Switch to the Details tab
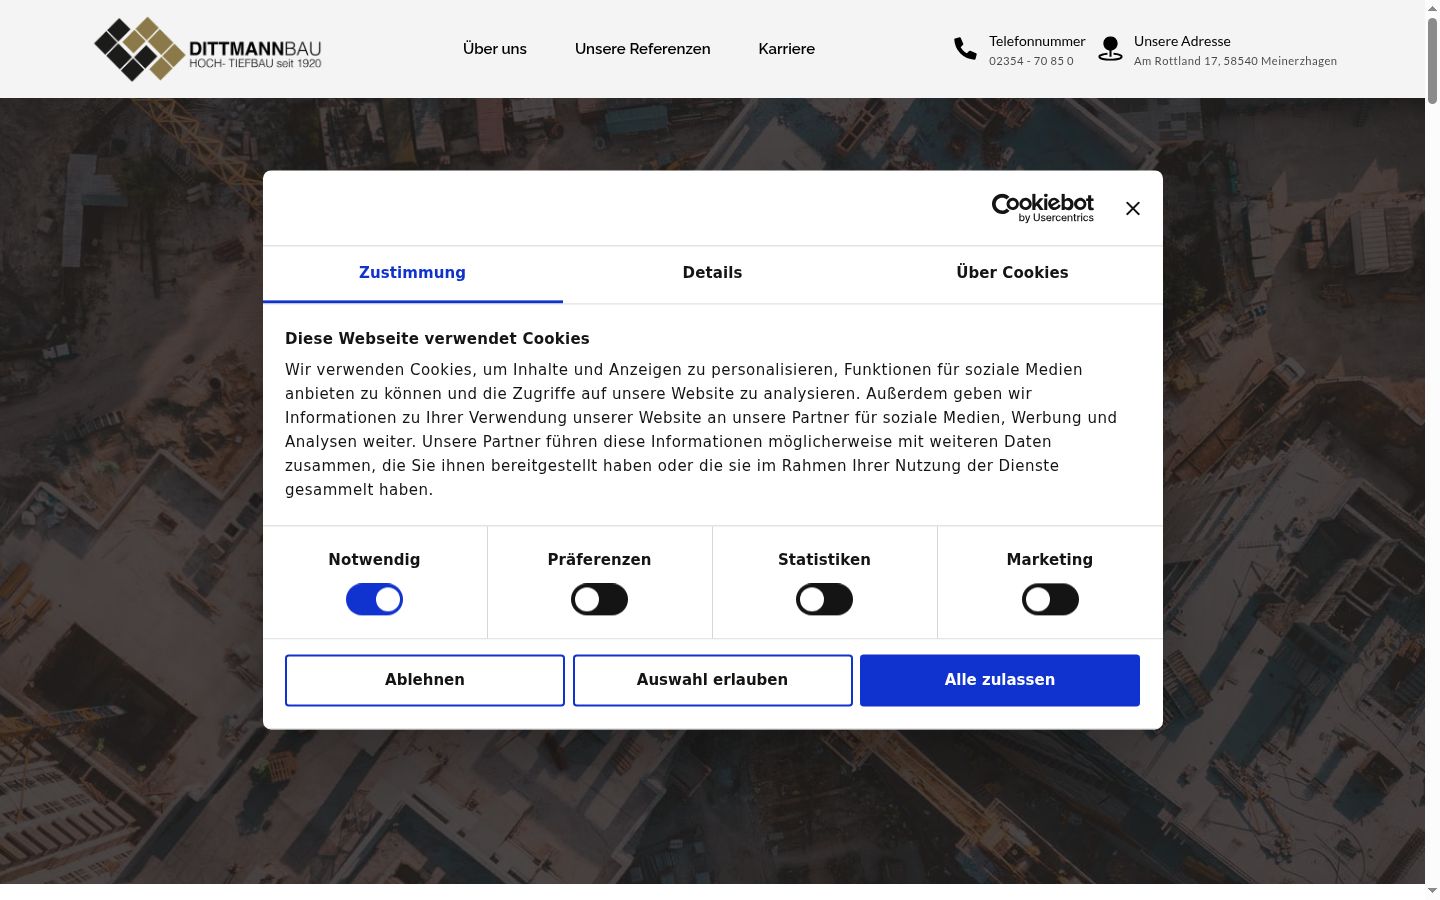This screenshot has width=1440, height=900. click(x=712, y=273)
